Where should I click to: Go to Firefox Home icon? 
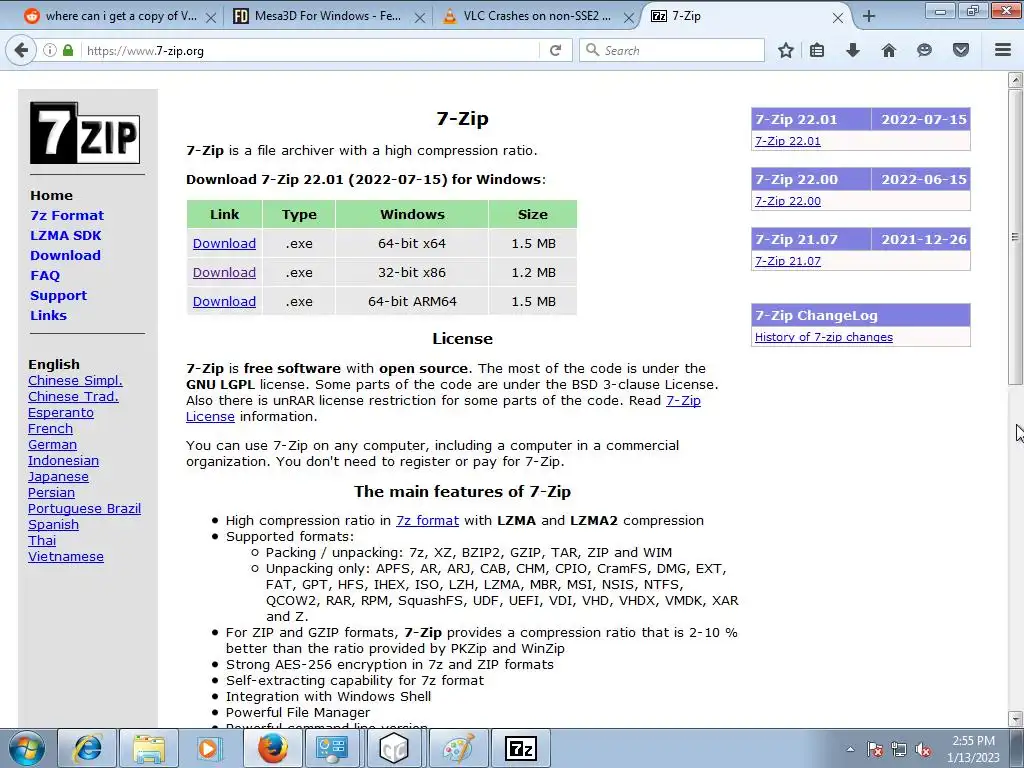[x=889, y=50]
